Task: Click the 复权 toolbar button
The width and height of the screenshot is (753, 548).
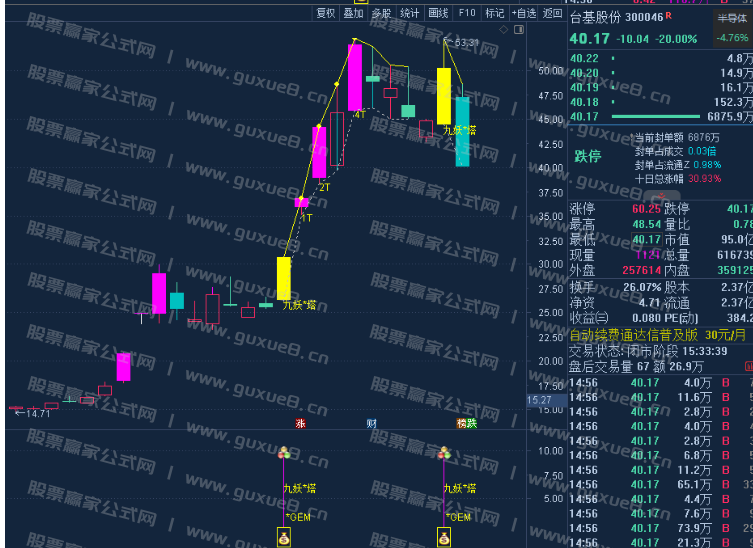Action: click(x=326, y=13)
